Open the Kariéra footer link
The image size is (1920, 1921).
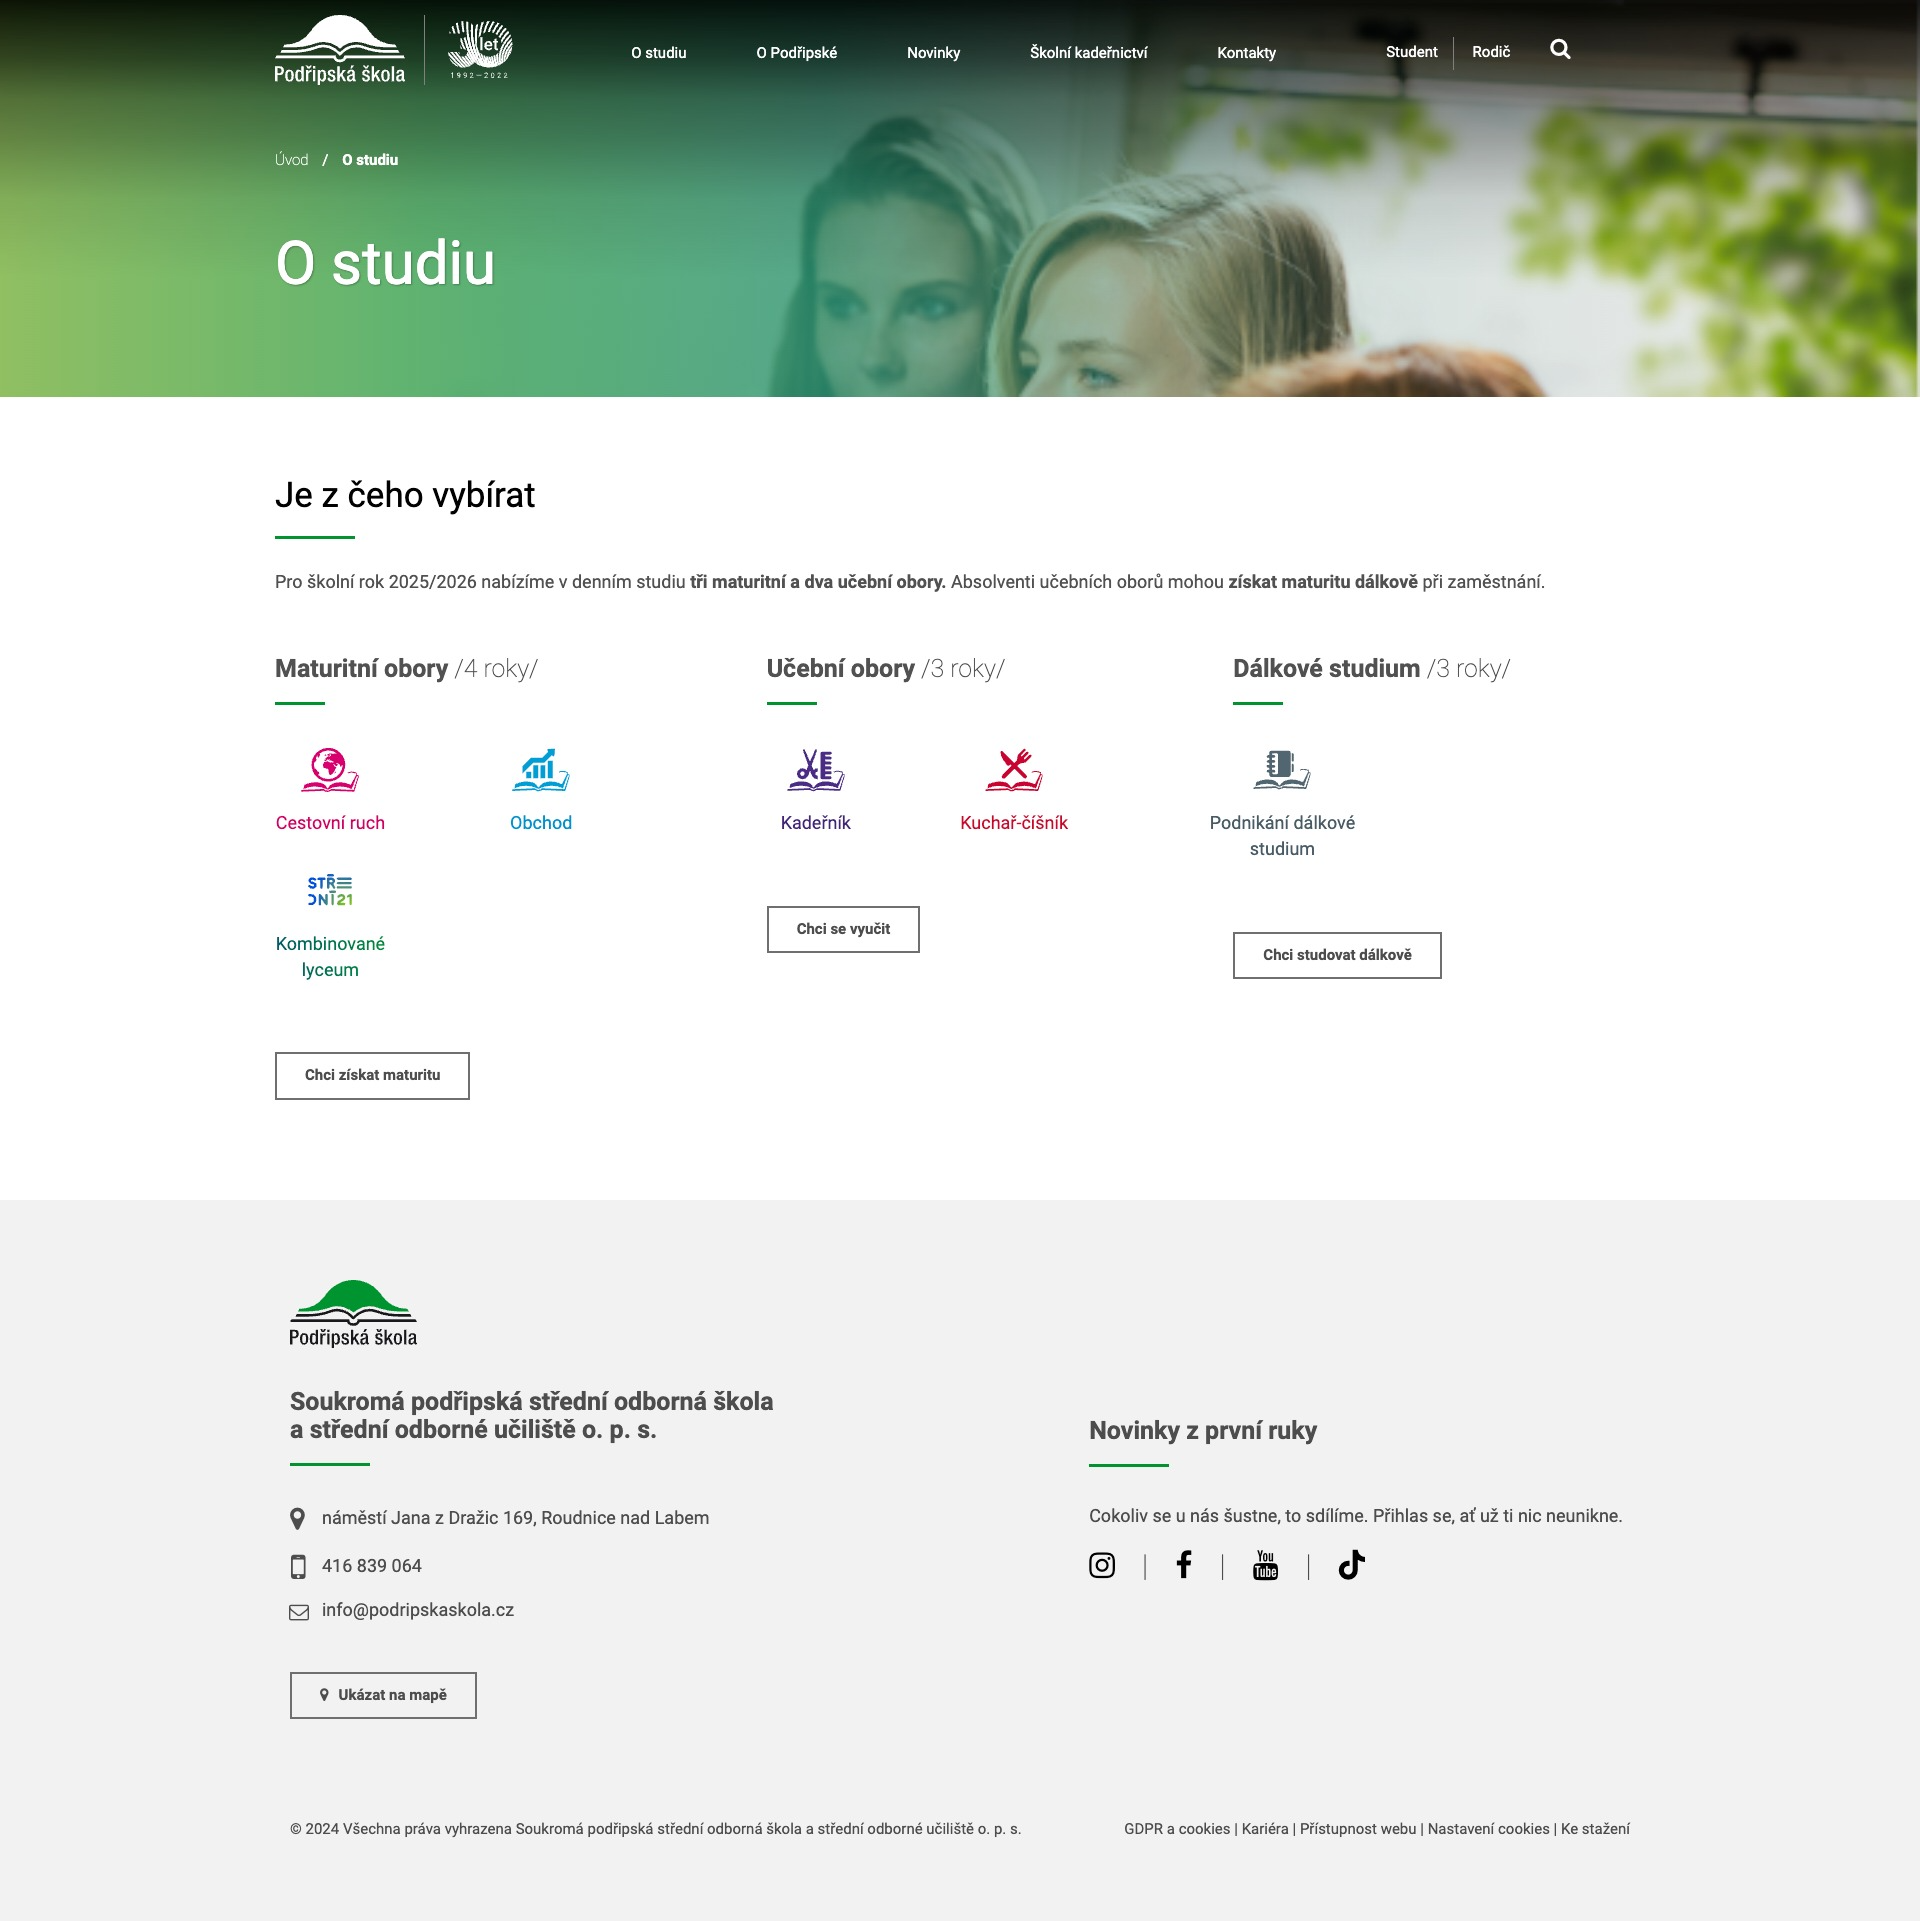[x=1265, y=1829]
